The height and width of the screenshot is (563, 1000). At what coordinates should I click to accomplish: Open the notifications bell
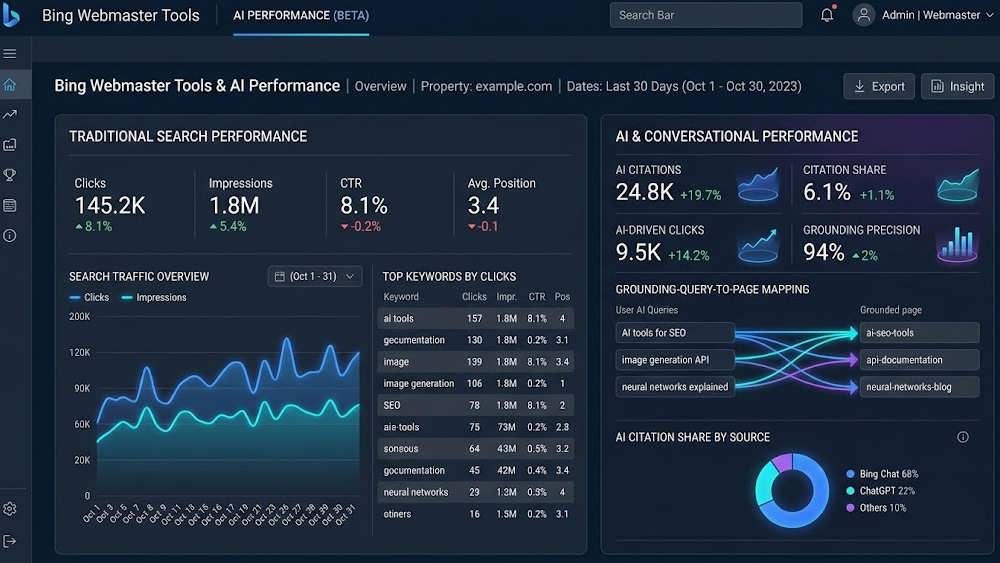click(x=827, y=15)
